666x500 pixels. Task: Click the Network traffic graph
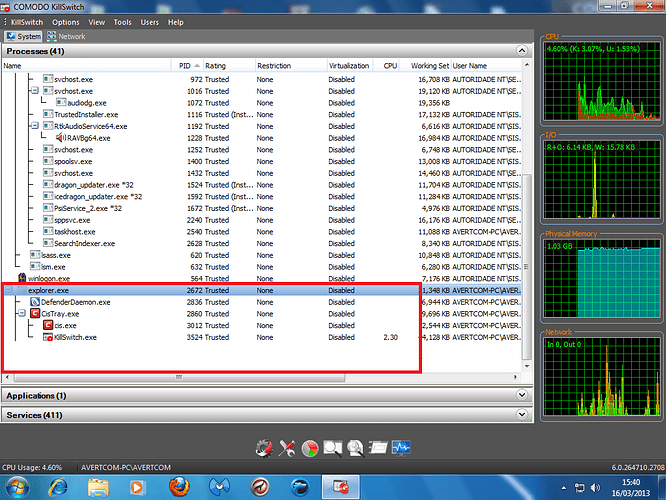pyautogui.click(x=601, y=377)
